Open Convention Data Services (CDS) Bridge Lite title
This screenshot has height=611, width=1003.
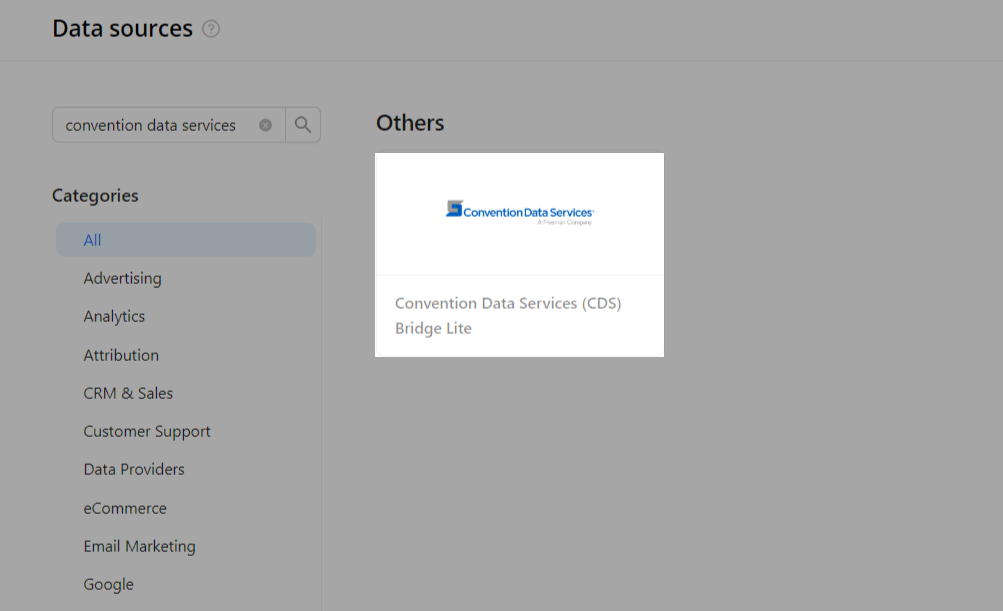click(508, 315)
